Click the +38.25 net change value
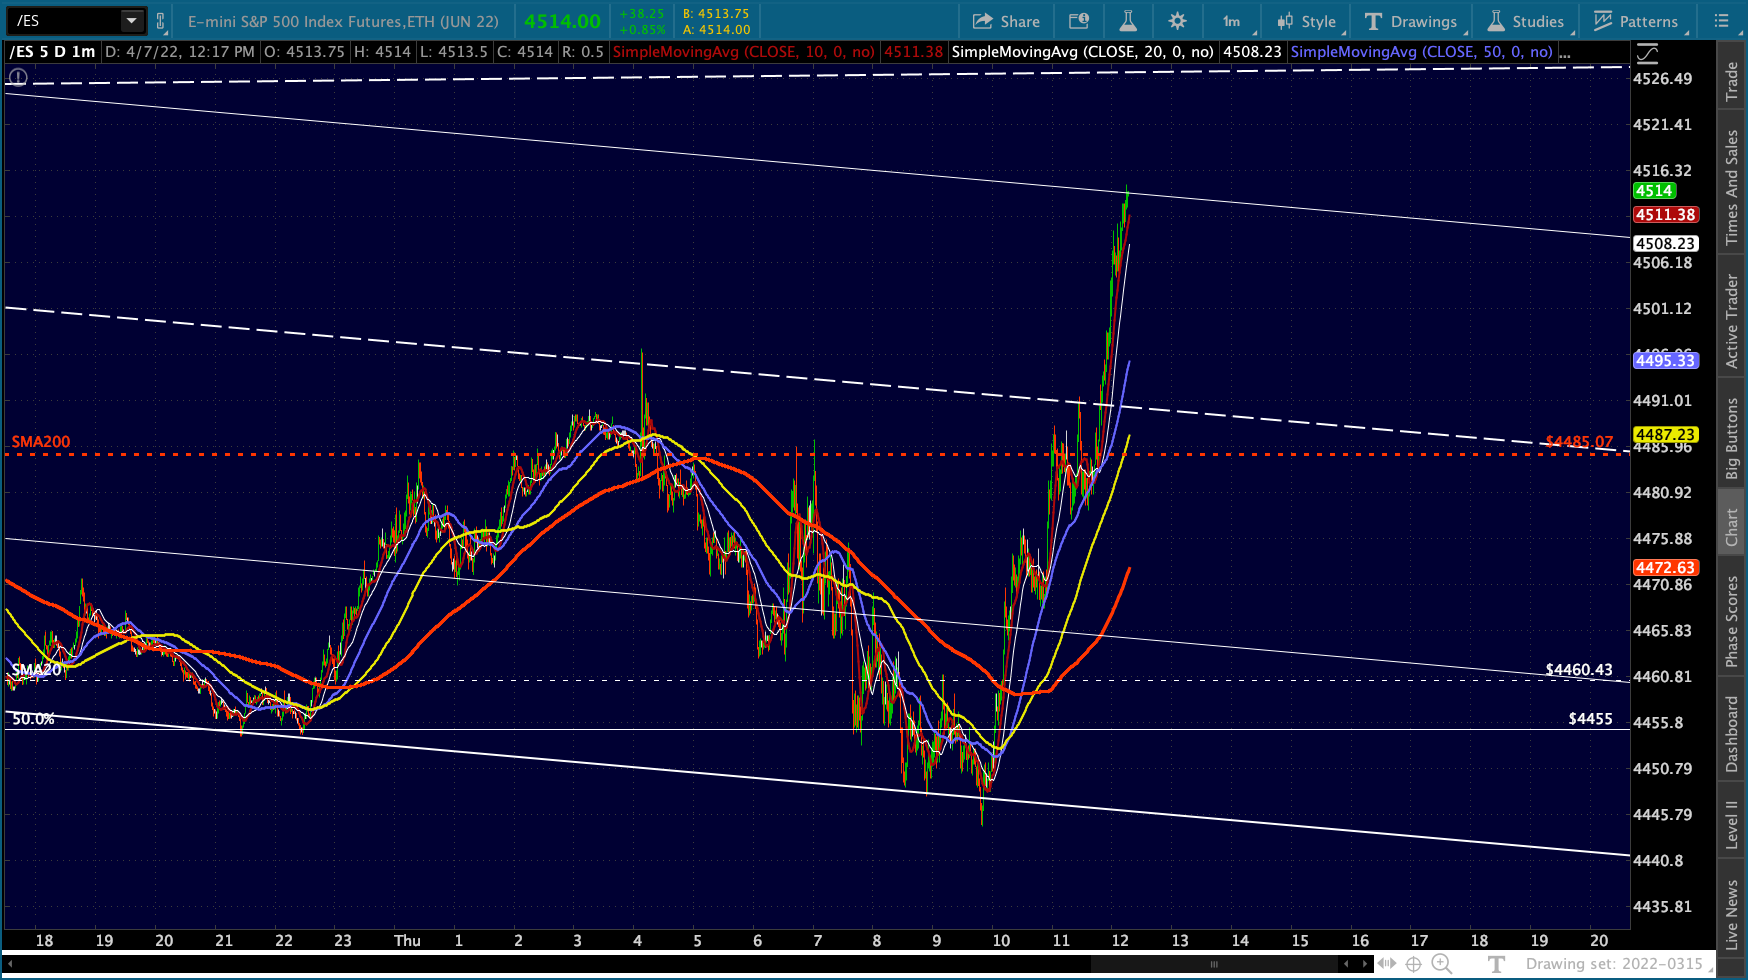The height and width of the screenshot is (980, 1748). coord(642,14)
